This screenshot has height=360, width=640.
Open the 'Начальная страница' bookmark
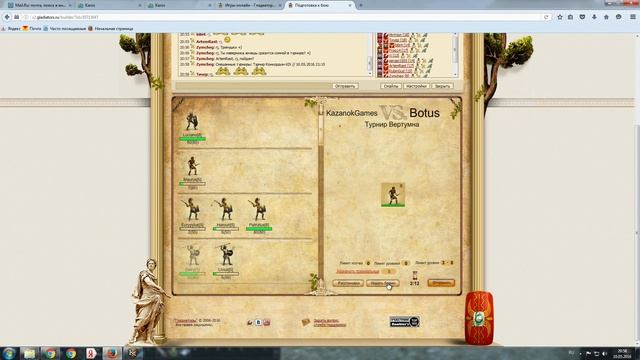point(111,29)
